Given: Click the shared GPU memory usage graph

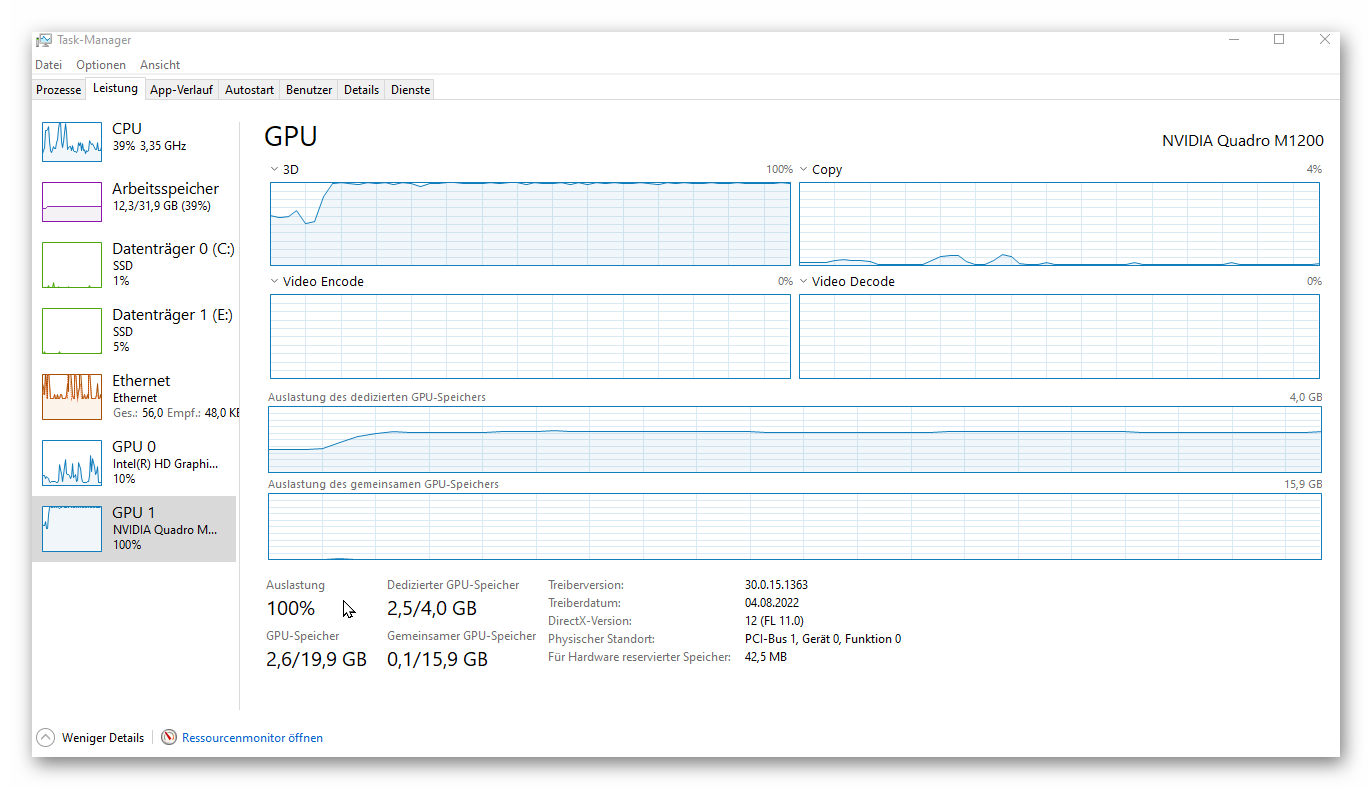Looking at the screenshot, I should coord(794,526).
